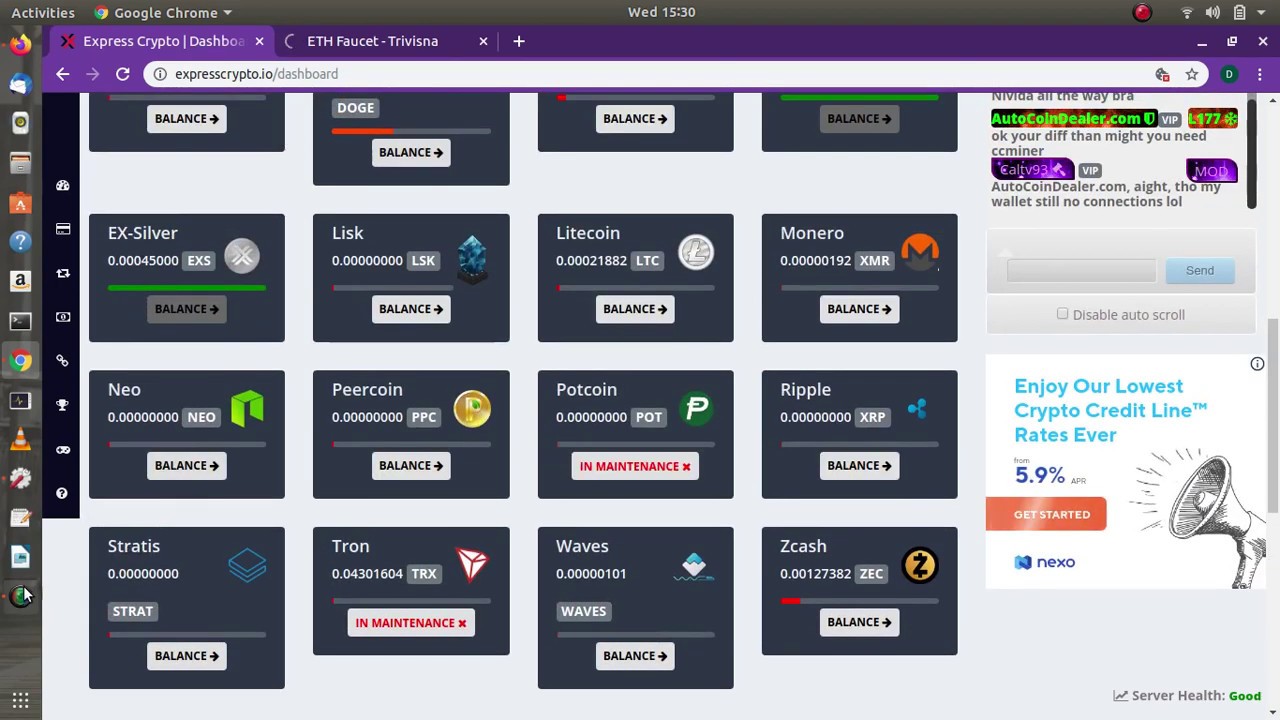Open Monero balance
Viewport: 1280px width, 720px height.
[859, 309]
